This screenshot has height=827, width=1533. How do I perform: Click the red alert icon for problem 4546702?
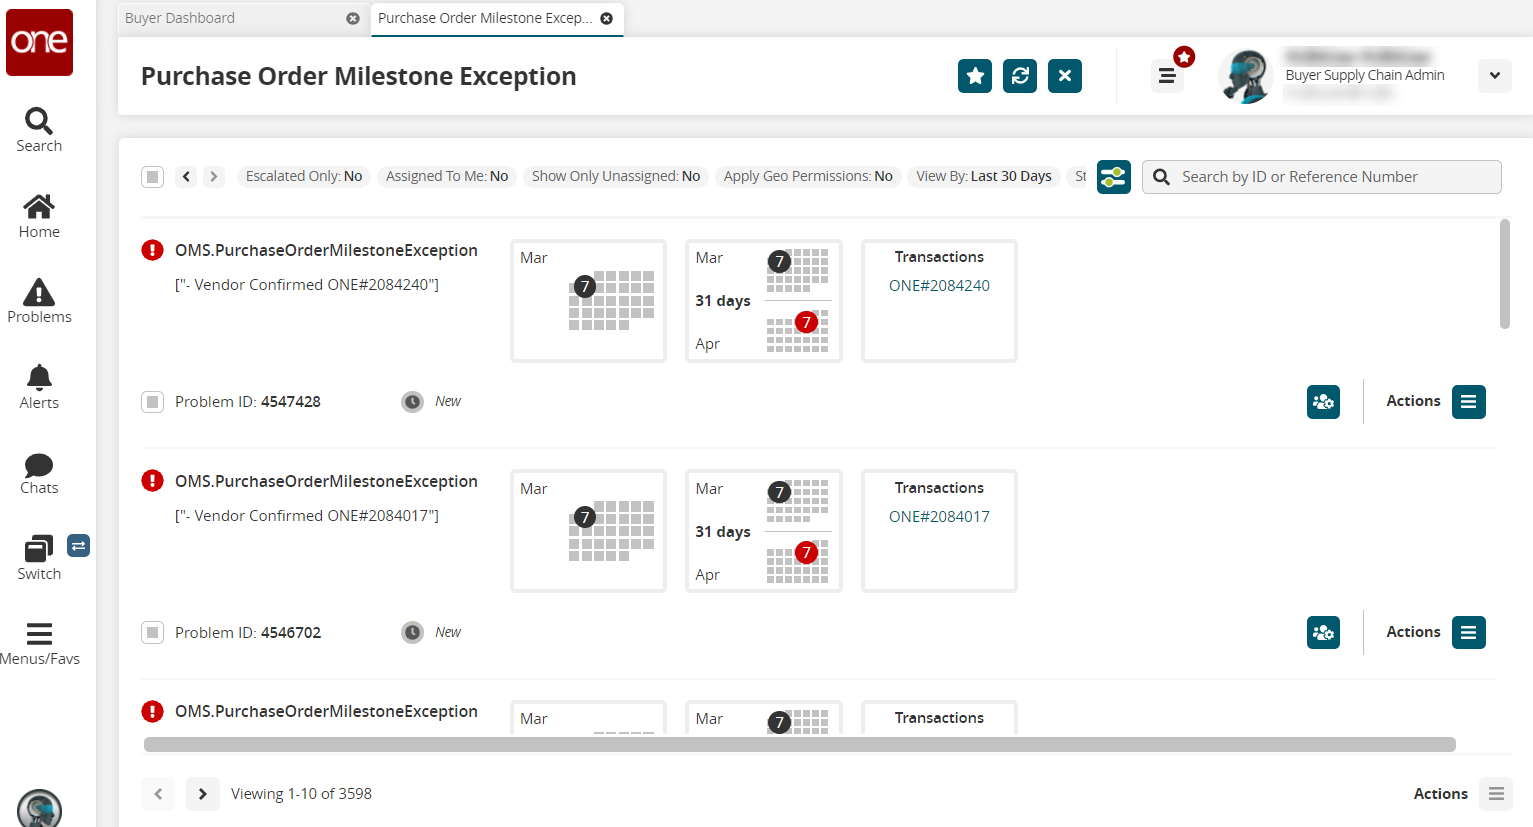[x=152, y=481]
